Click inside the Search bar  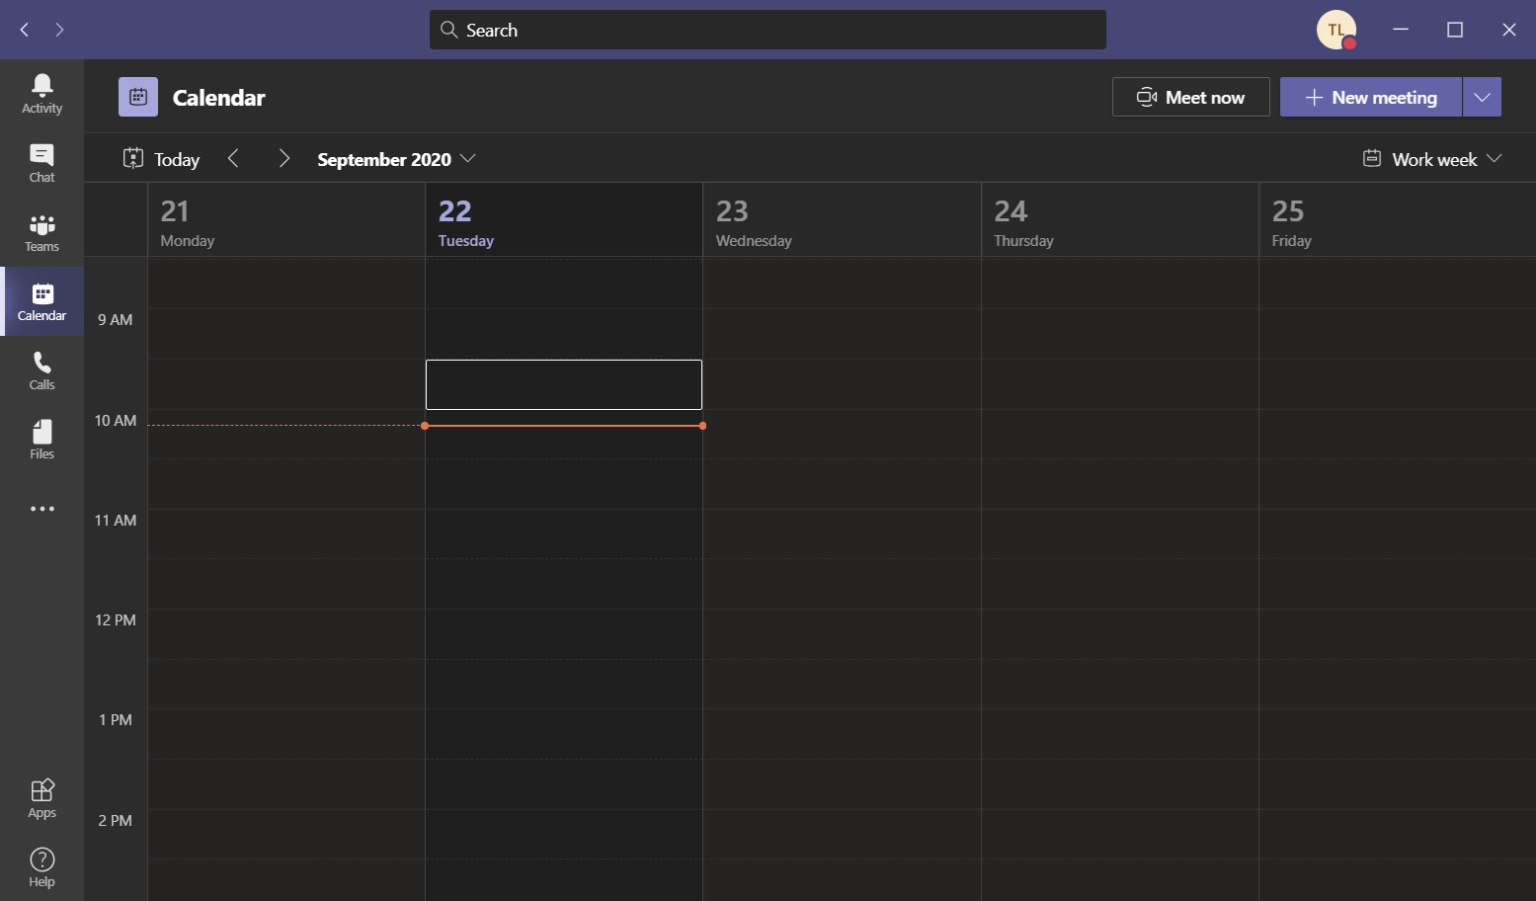tap(767, 29)
